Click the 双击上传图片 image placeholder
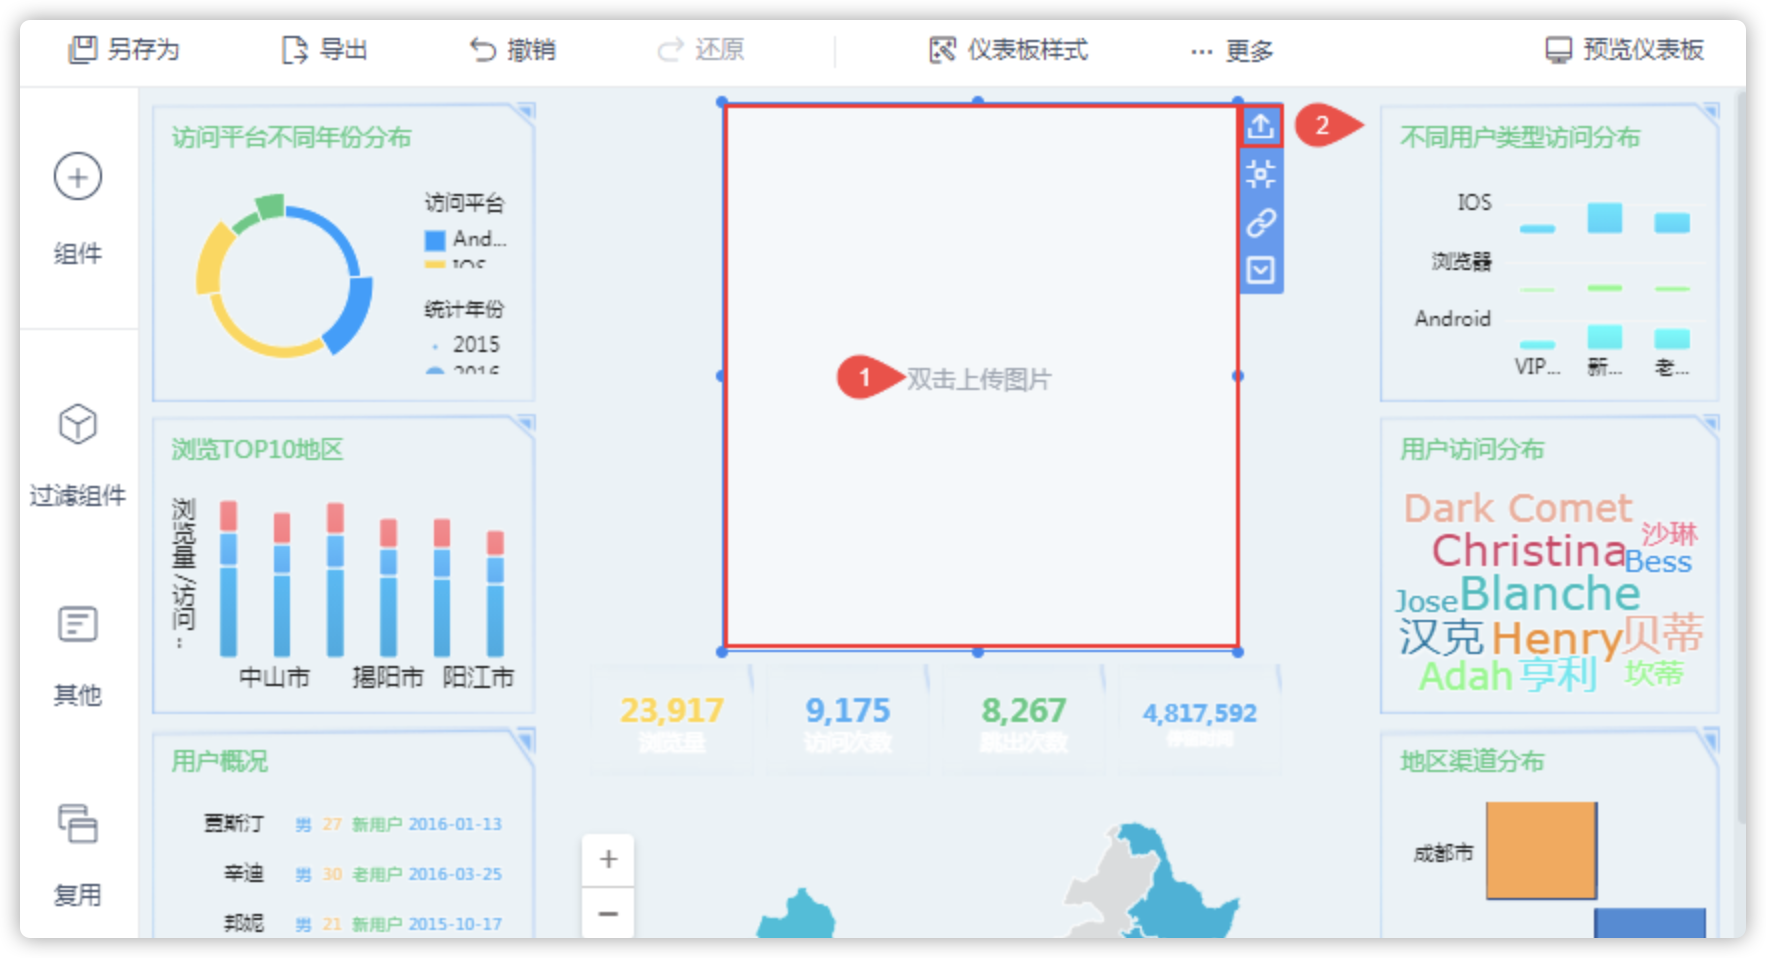The image size is (1766, 958). click(978, 379)
